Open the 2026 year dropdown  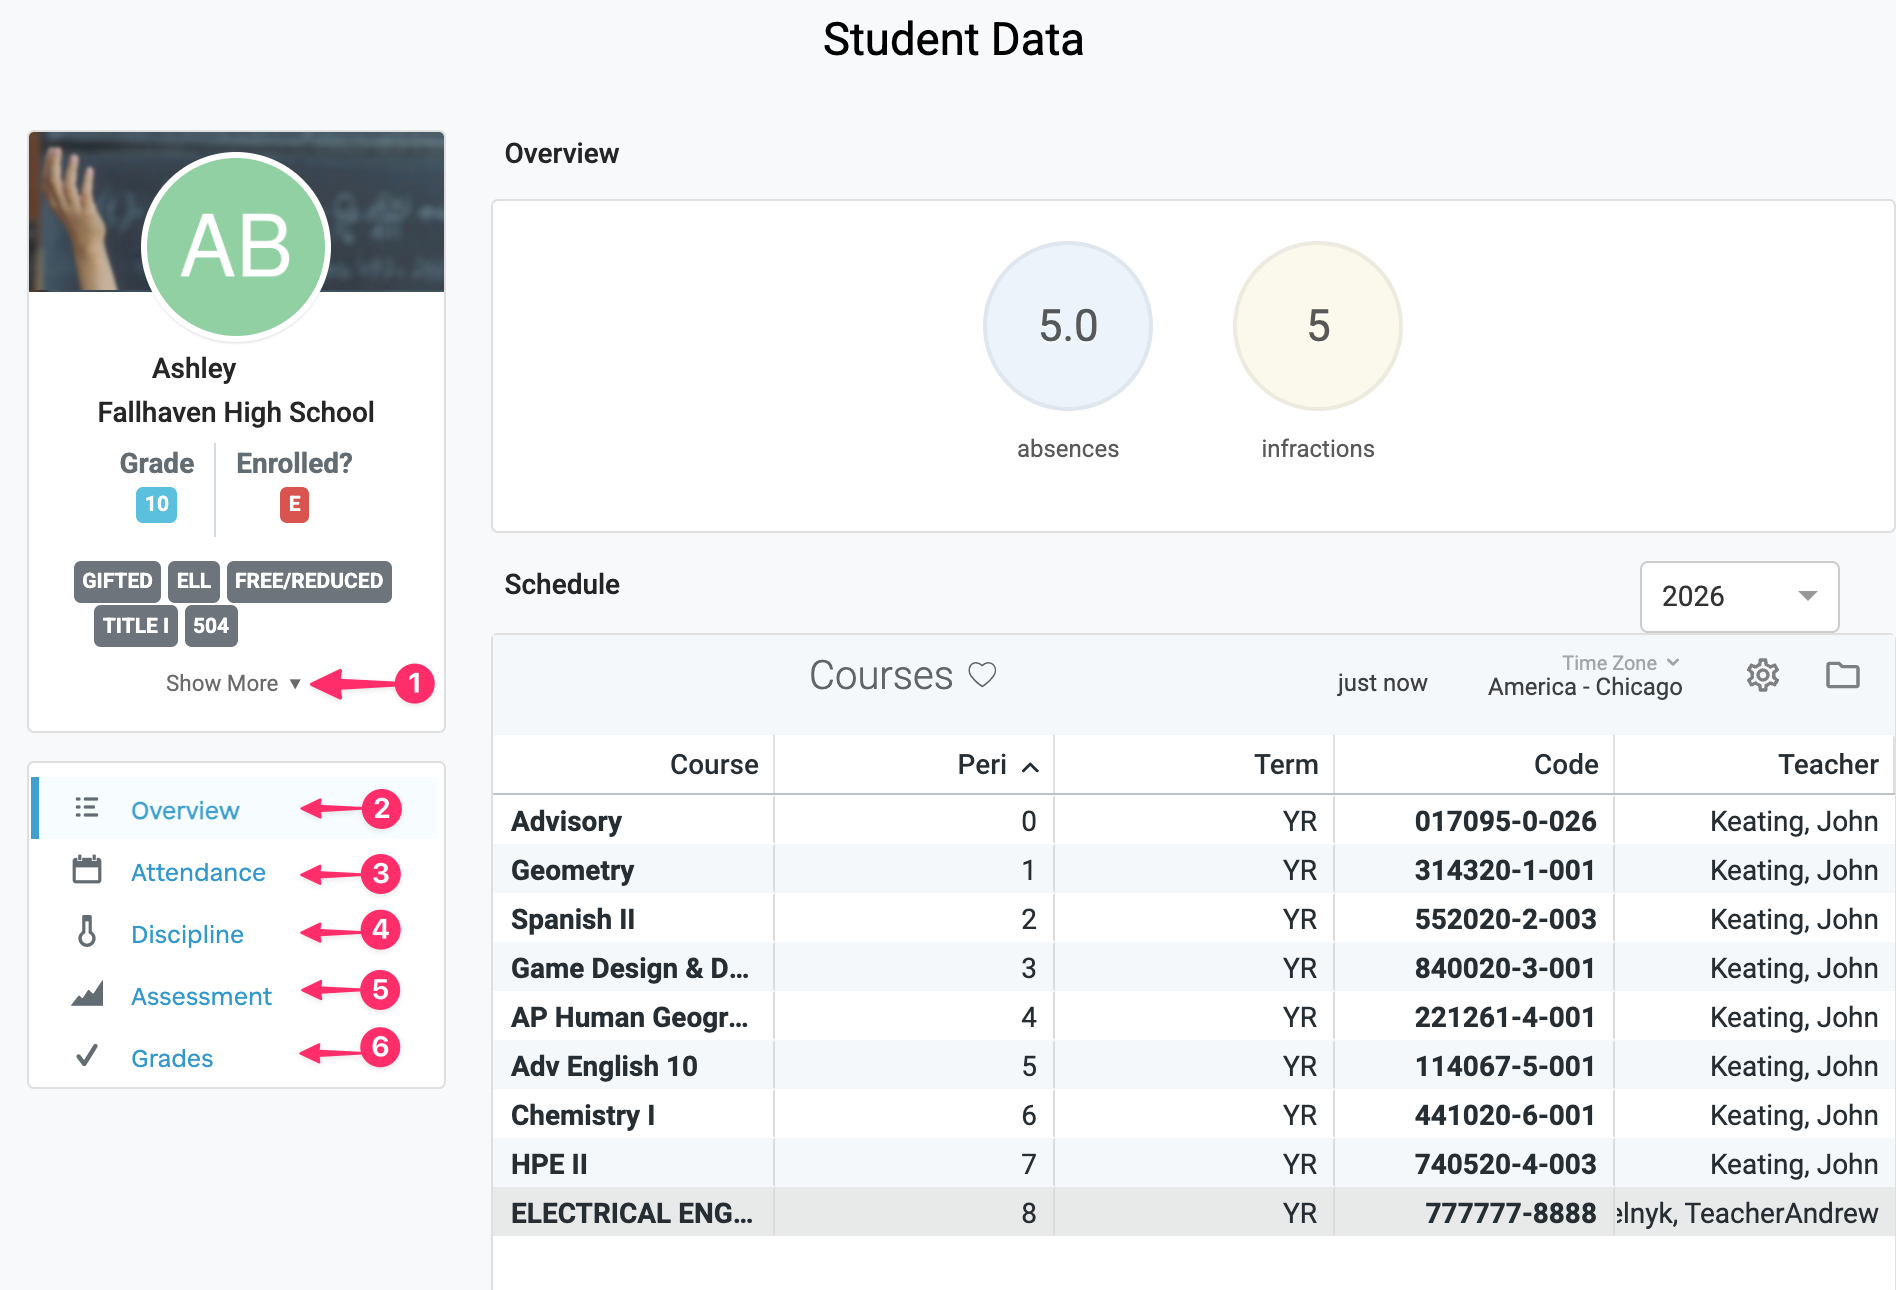click(x=1738, y=596)
